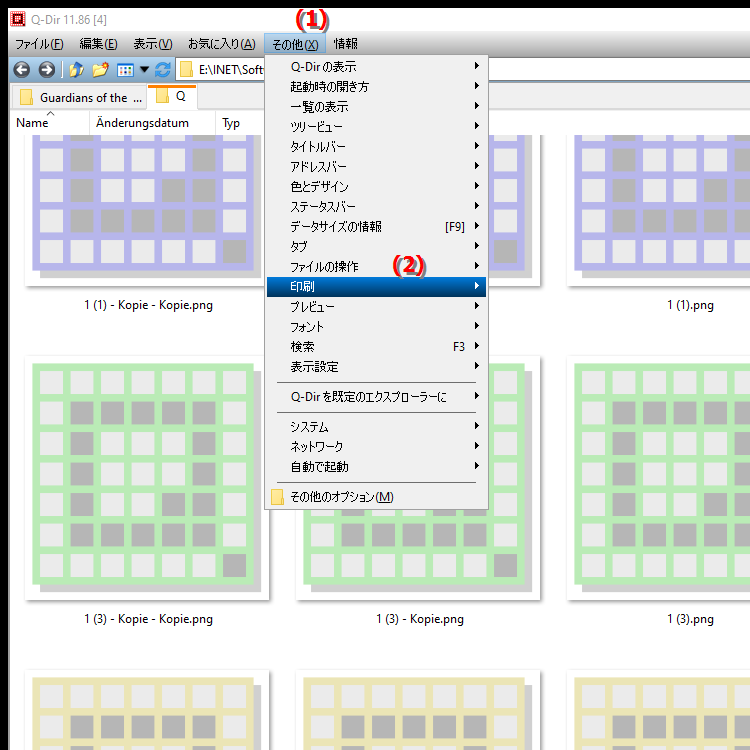Choose the ネットワーク menu entry

point(376,446)
